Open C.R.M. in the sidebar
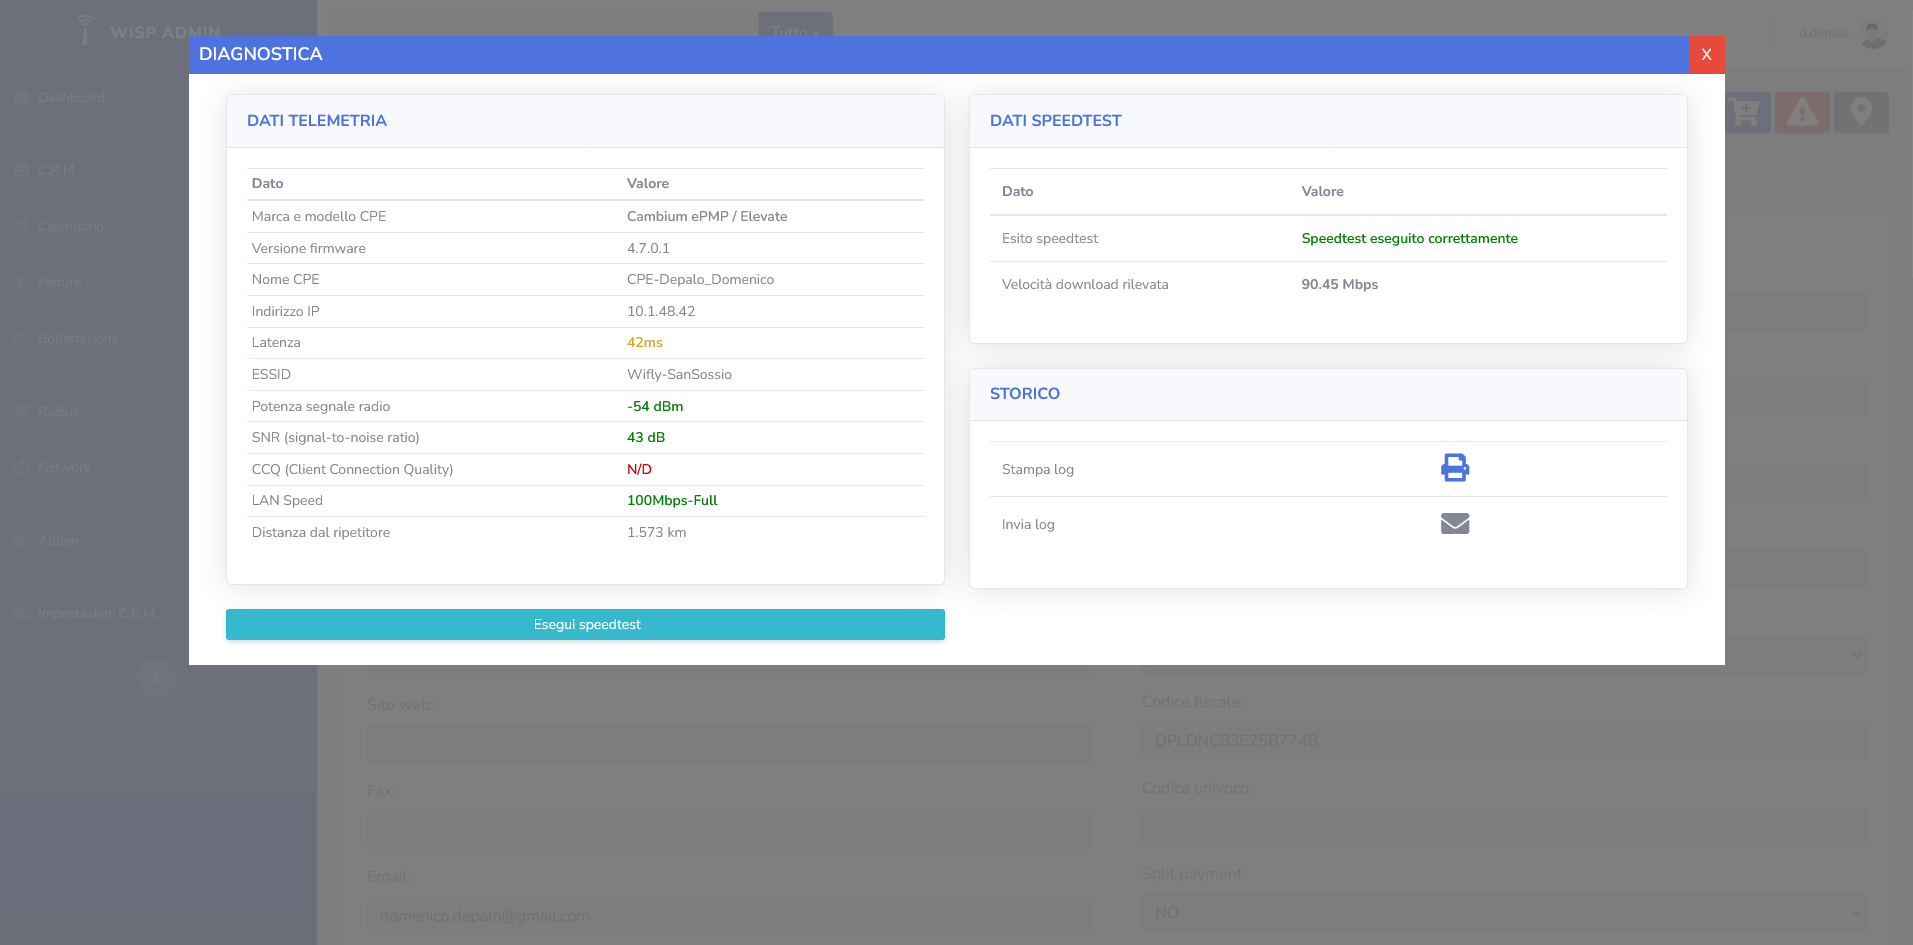Viewport: 1913px width, 945px height. pyautogui.click(x=57, y=170)
